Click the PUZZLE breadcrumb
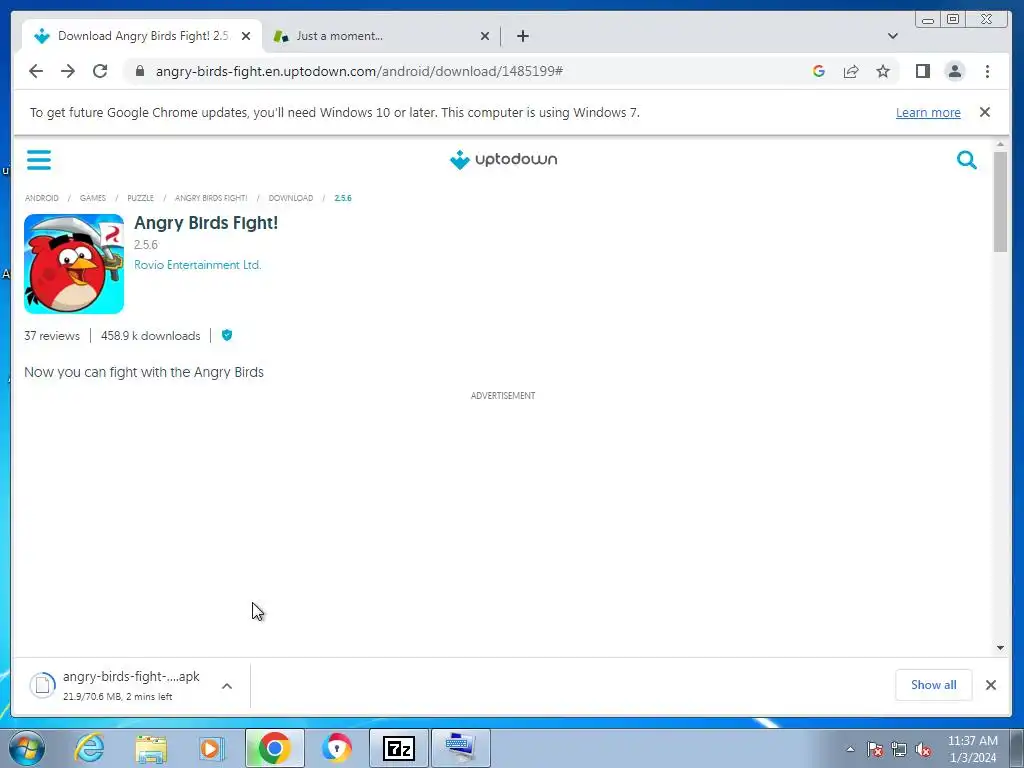Screen dimensions: 1024x768 (x=140, y=198)
